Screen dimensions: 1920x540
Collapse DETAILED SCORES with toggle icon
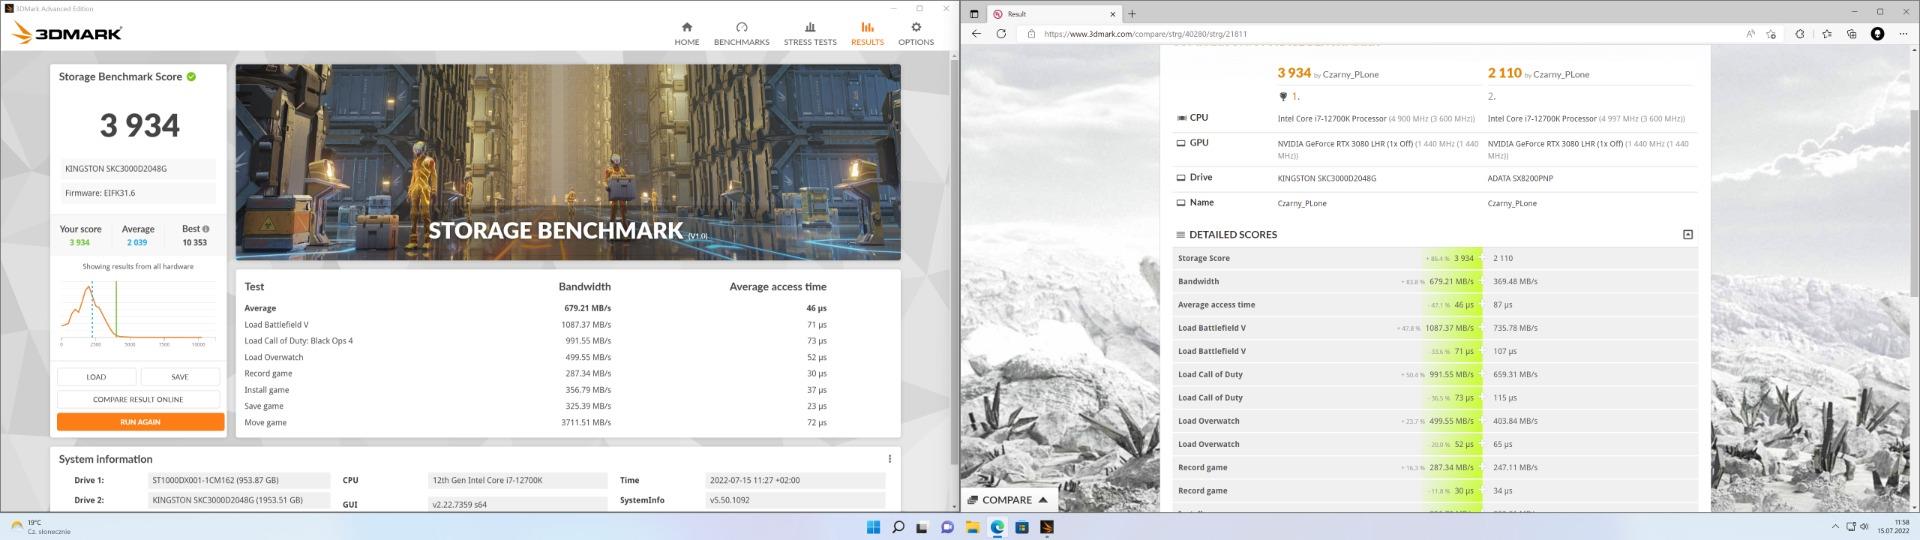pyautogui.click(x=1688, y=234)
